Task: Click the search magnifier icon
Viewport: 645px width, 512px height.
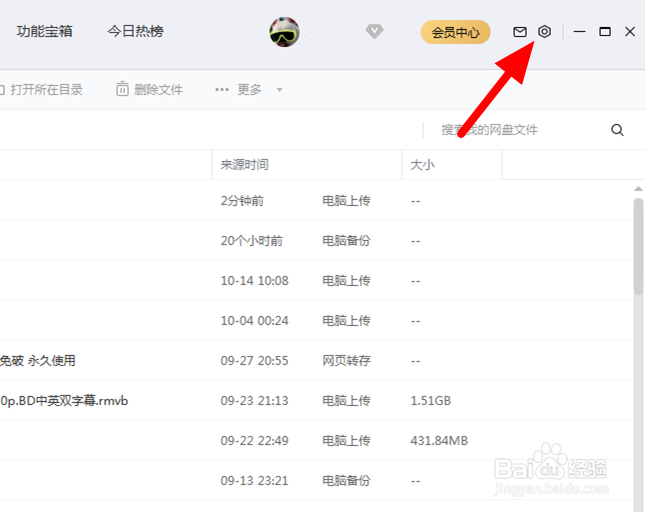Action: point(617,130)
